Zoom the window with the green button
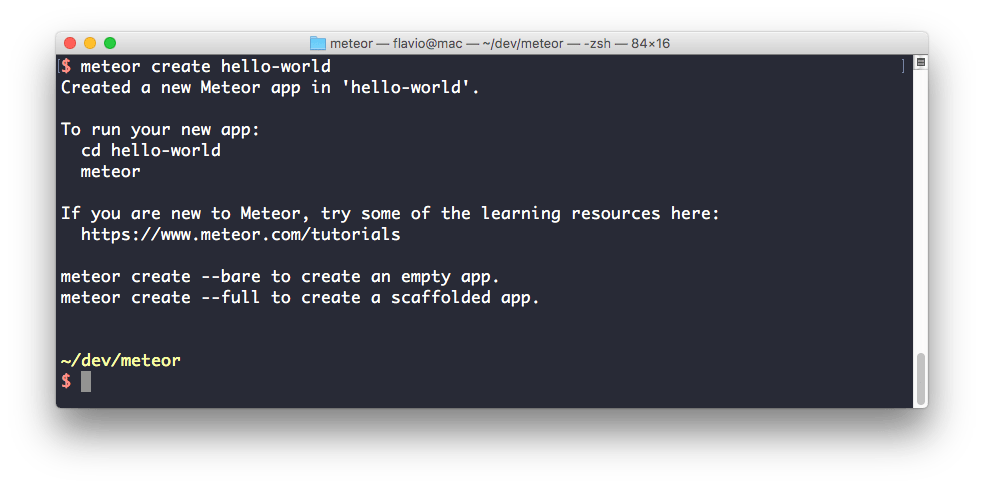Image resolution: width=984 pixels, height=488 pixels. (110, 43)
